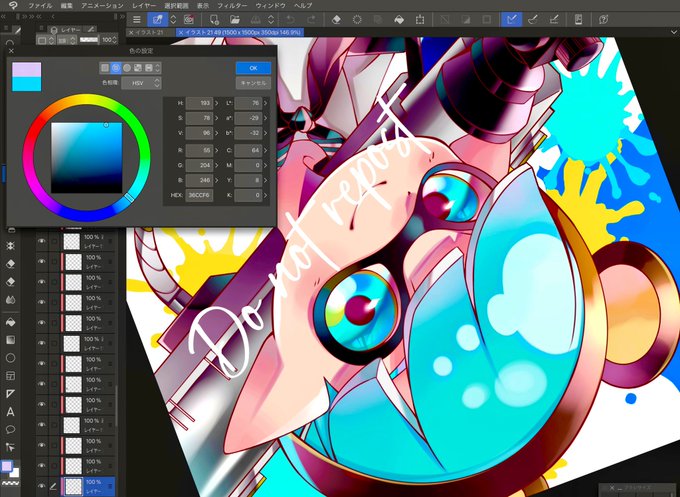The image size is (680, 497).
Task: Click the undo arrow icon
Action: pyautogui.click(x=290, y=20)
